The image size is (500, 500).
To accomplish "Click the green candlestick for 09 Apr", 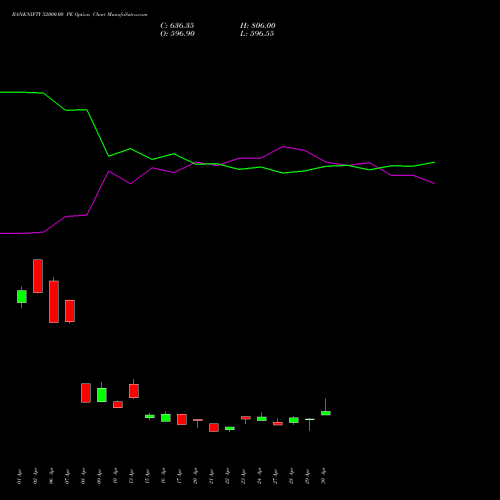I will point(102,395).
